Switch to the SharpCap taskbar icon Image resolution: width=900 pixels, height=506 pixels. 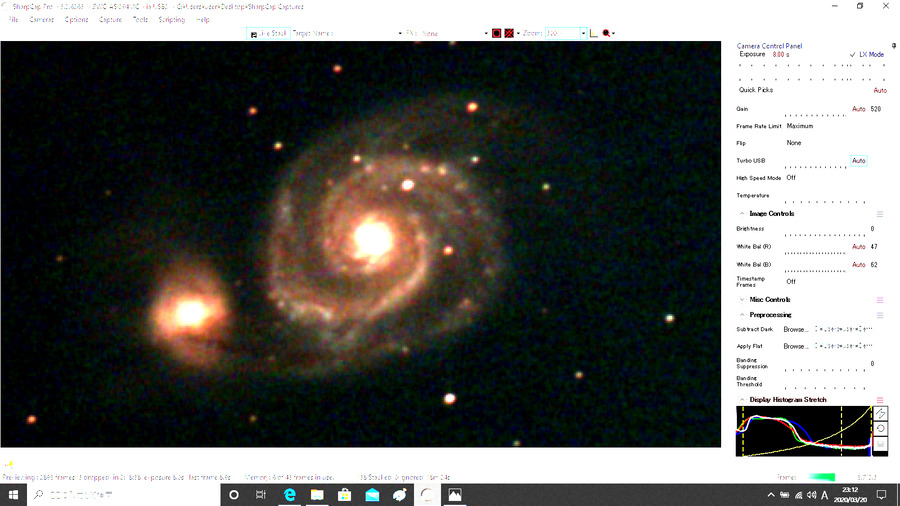(x=427, y=495)
